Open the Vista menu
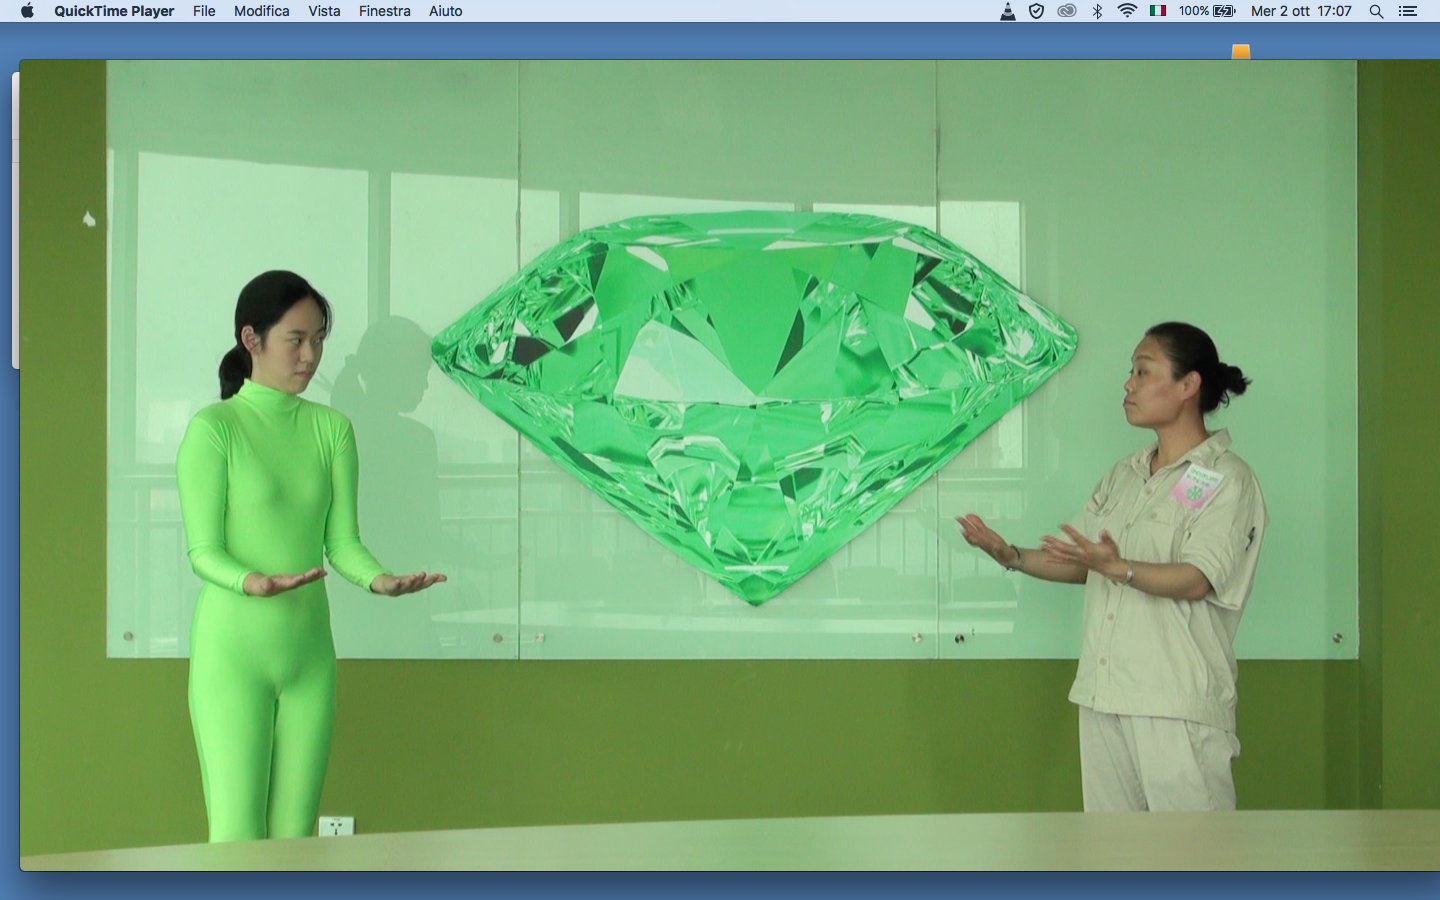The height and width of the screenshot is (900, 1440). pyautogui.click(x=324, y=11)
